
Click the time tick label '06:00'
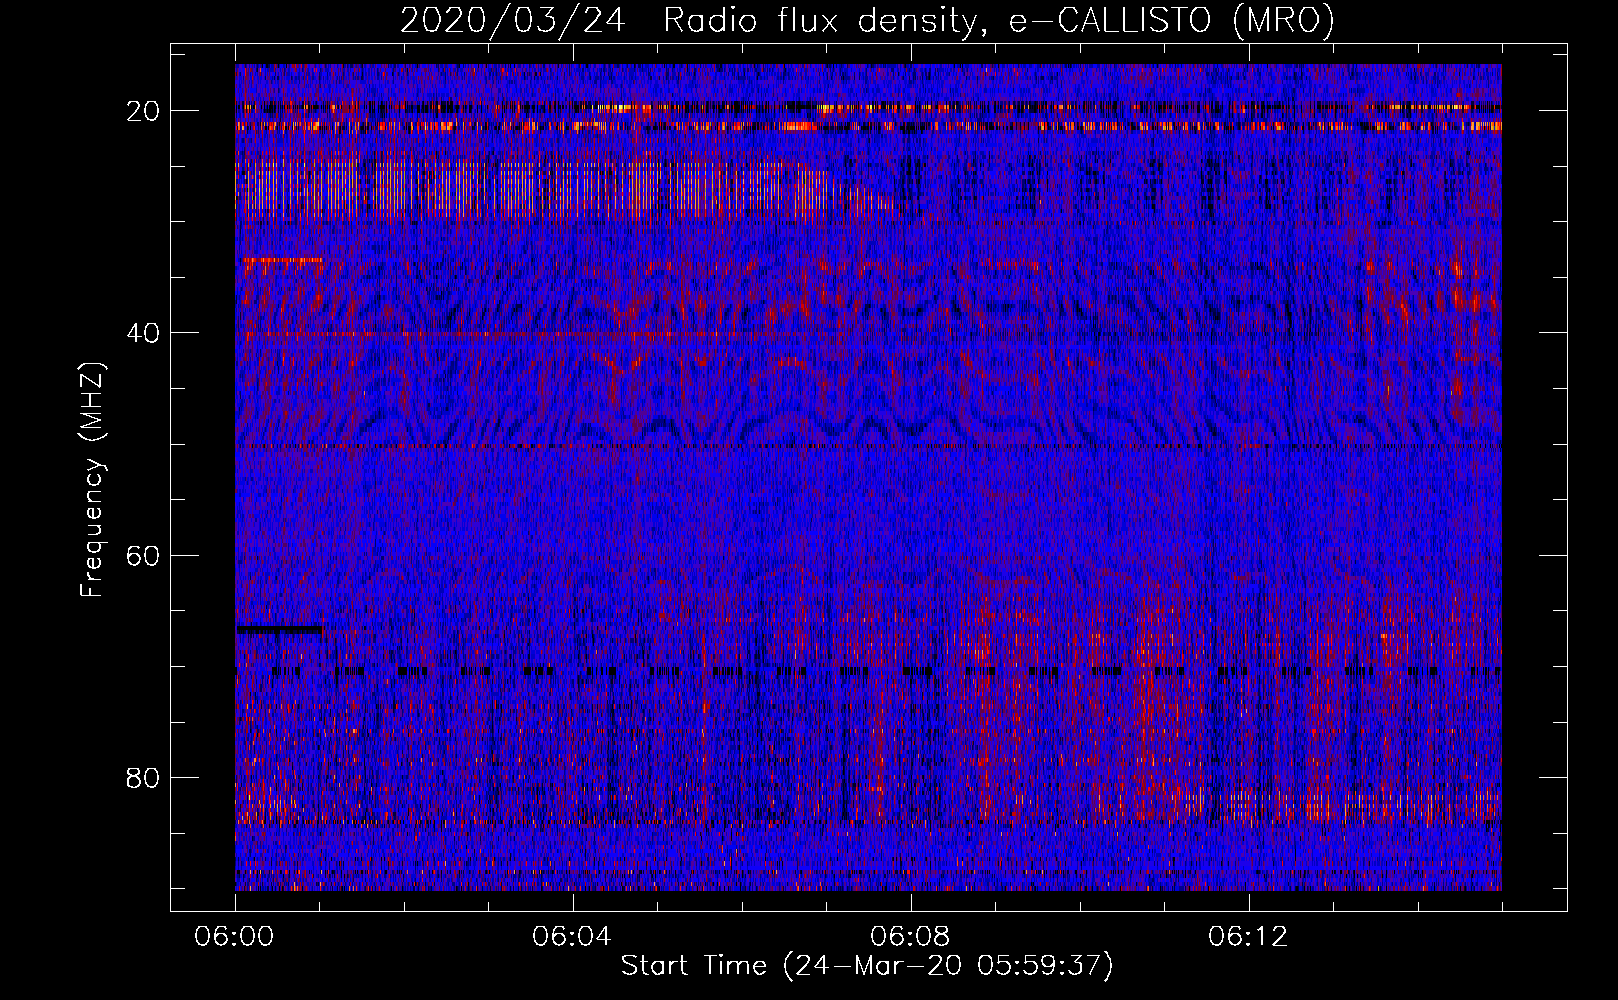(x=234, y=937)
